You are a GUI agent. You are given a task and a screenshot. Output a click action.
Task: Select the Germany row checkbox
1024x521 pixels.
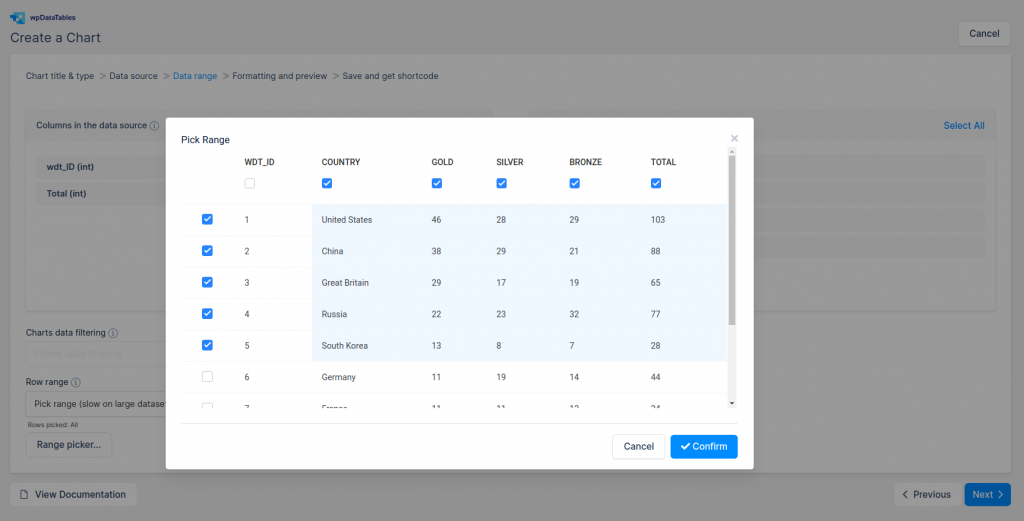click(207, 377)
